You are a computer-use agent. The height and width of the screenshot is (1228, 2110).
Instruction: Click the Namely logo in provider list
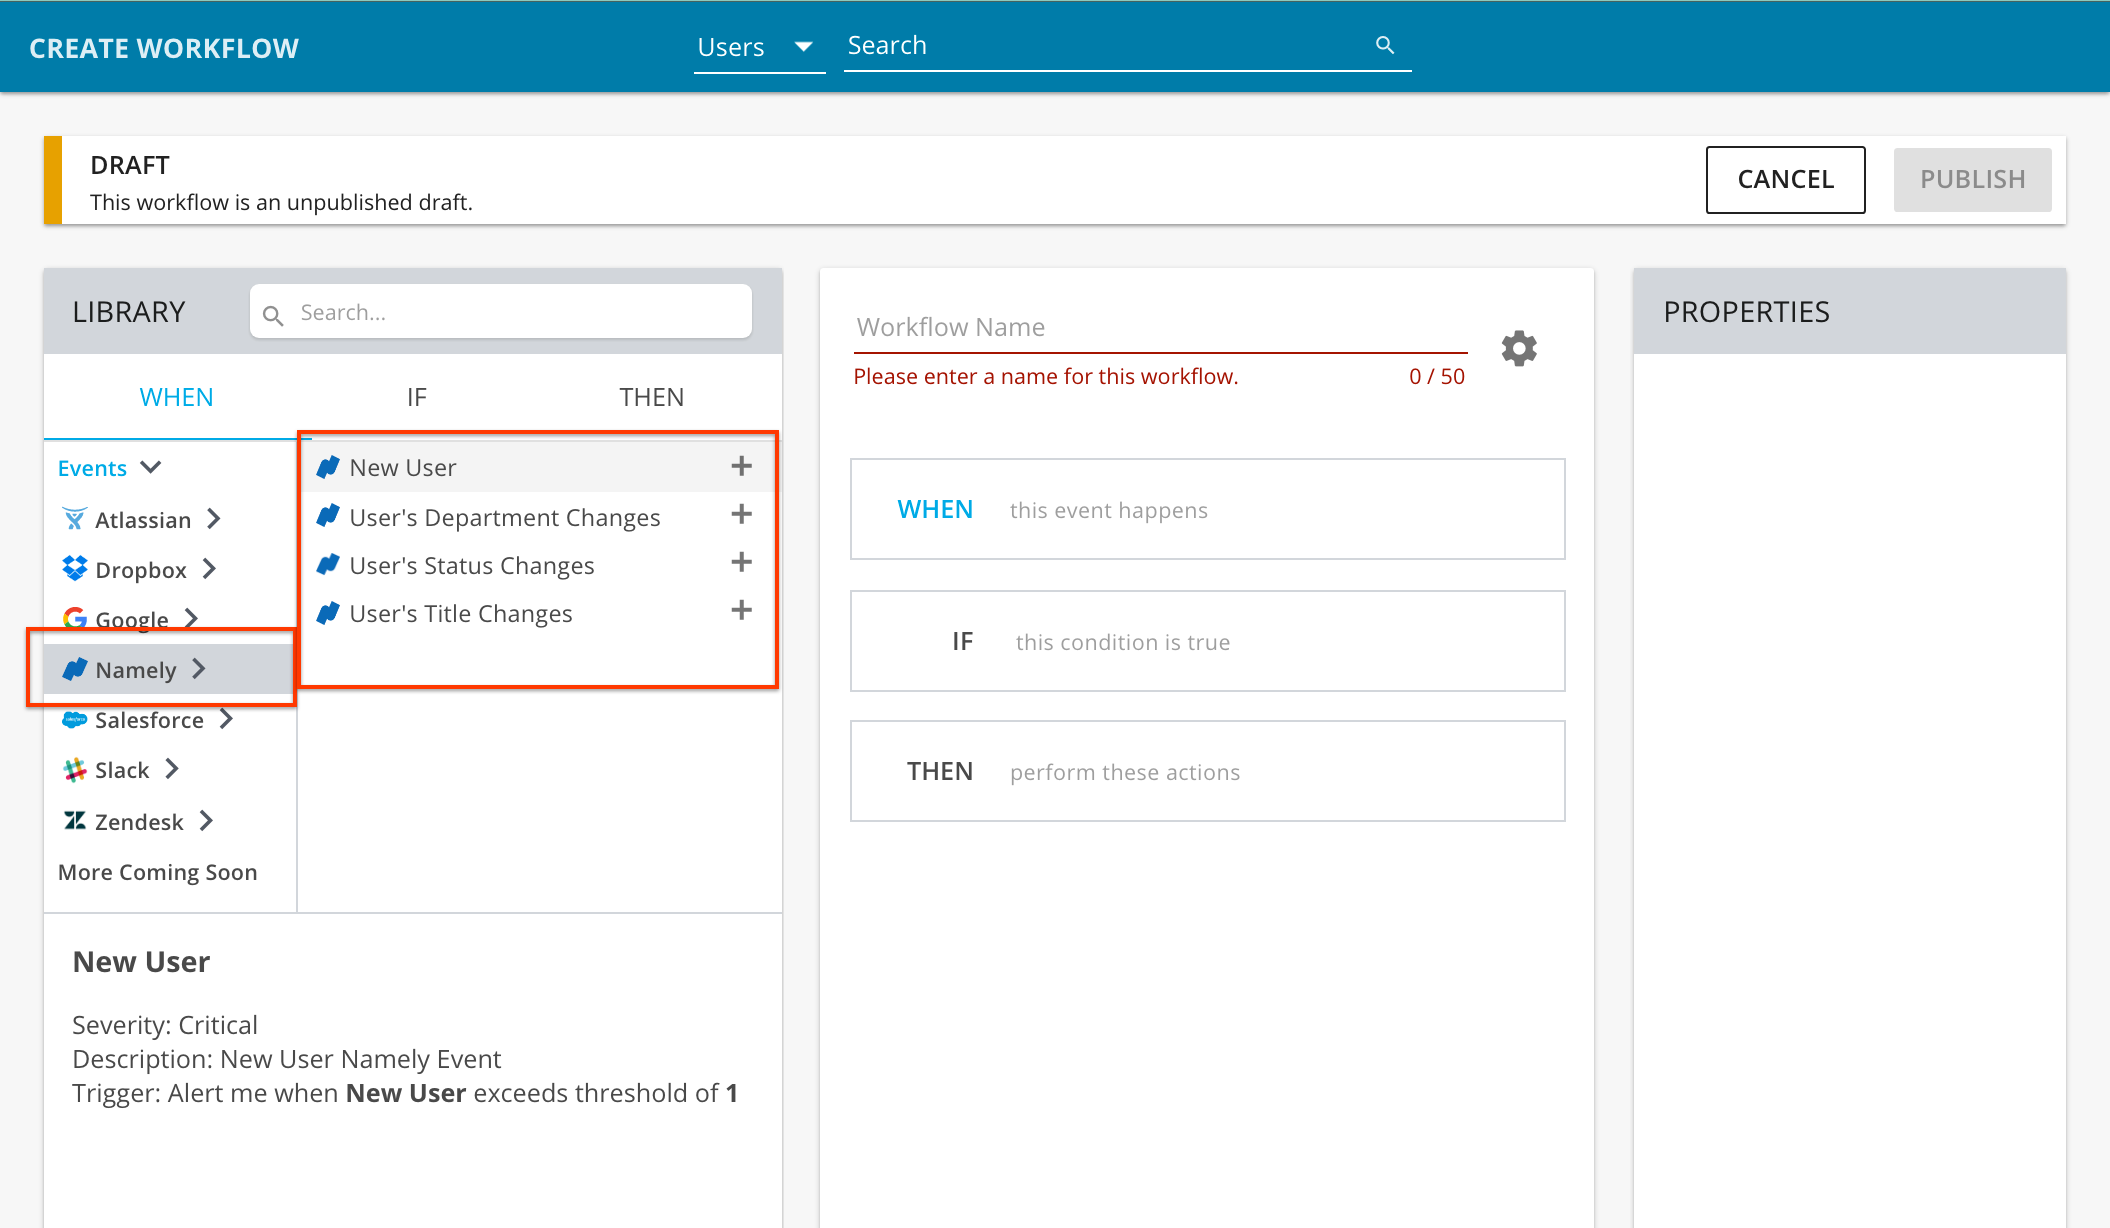[75, 669]
